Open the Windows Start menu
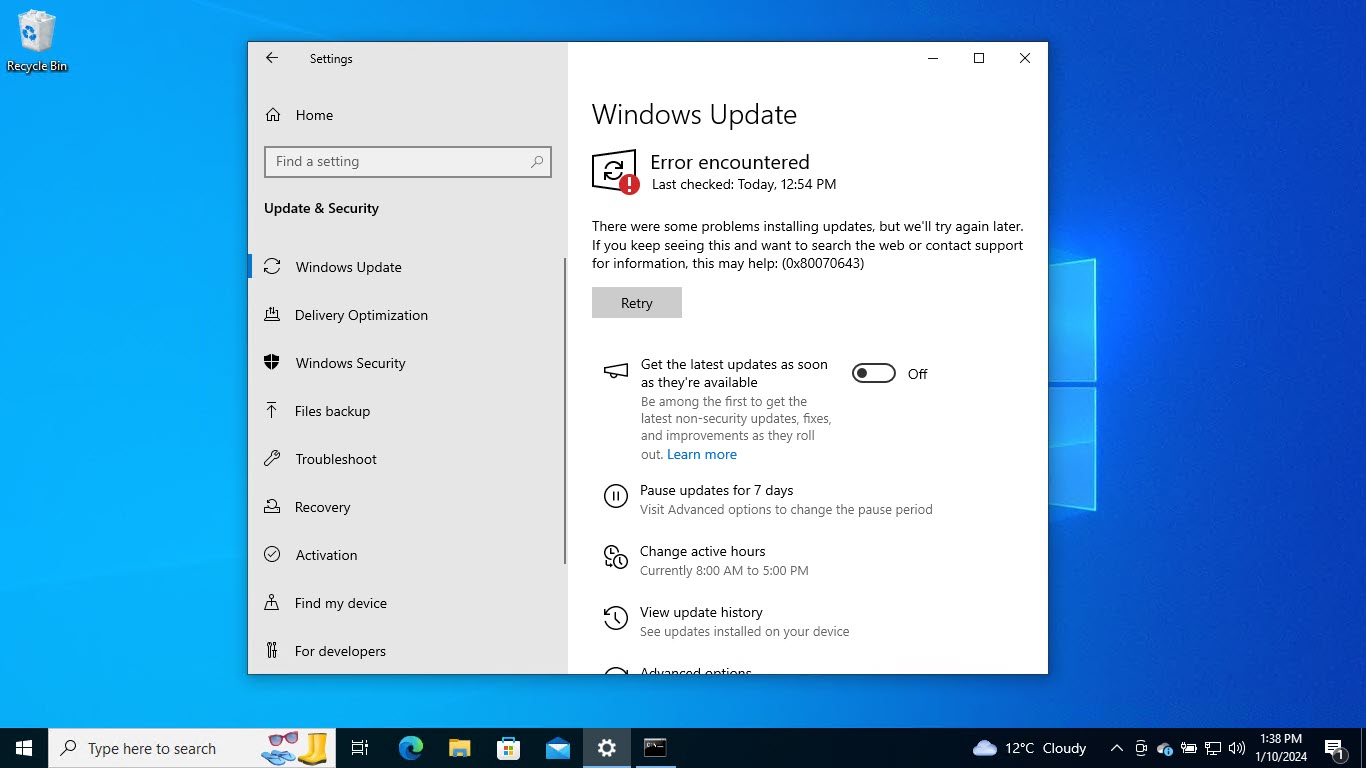This screenshot has width=1366, height=768. point(24,748)
